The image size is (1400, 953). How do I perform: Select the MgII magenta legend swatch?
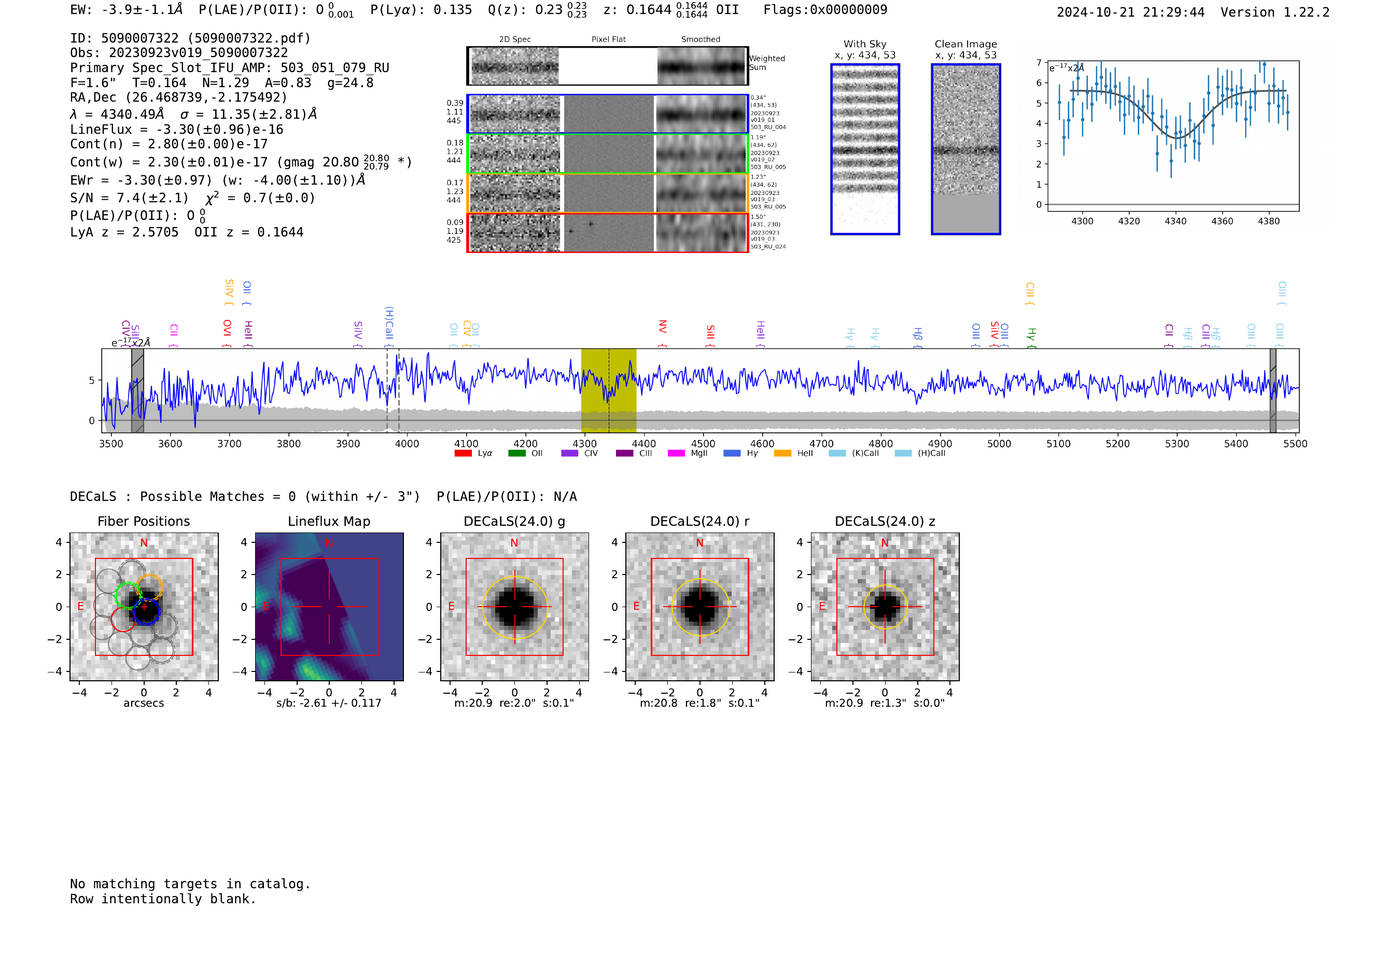677,454
